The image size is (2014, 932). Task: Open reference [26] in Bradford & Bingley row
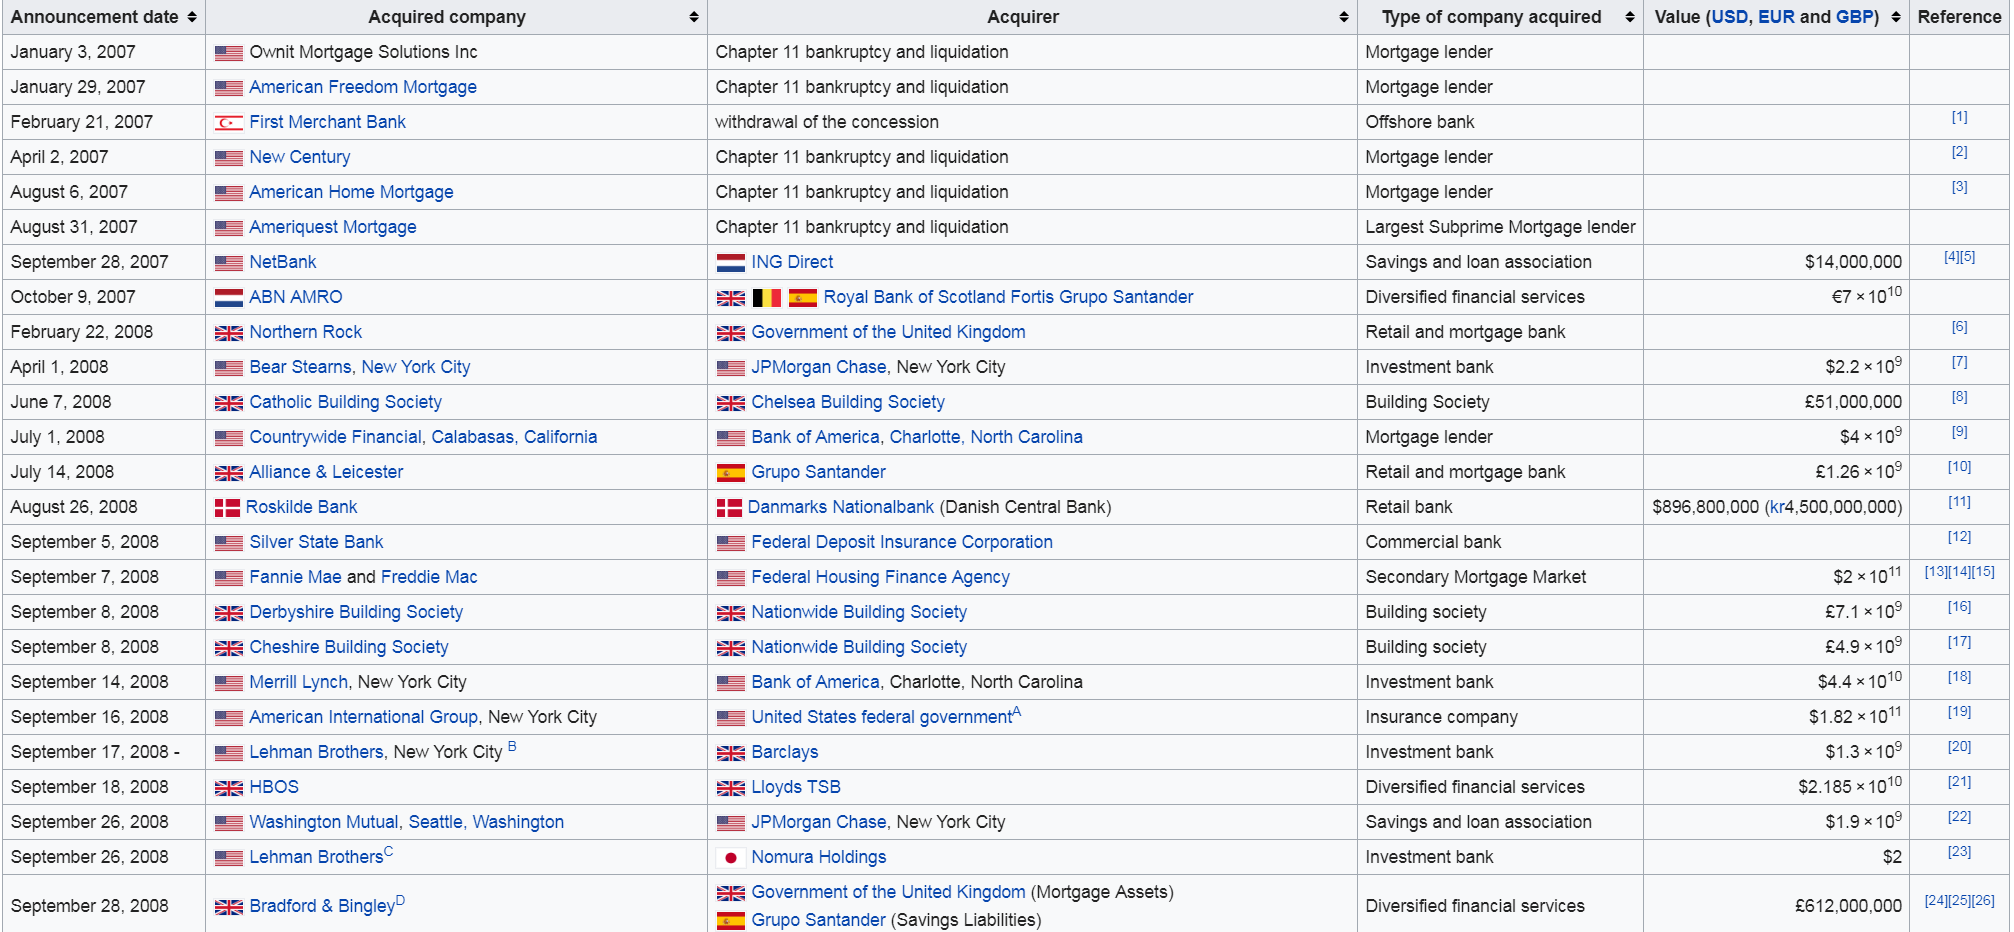click(x=1983, y=901)
